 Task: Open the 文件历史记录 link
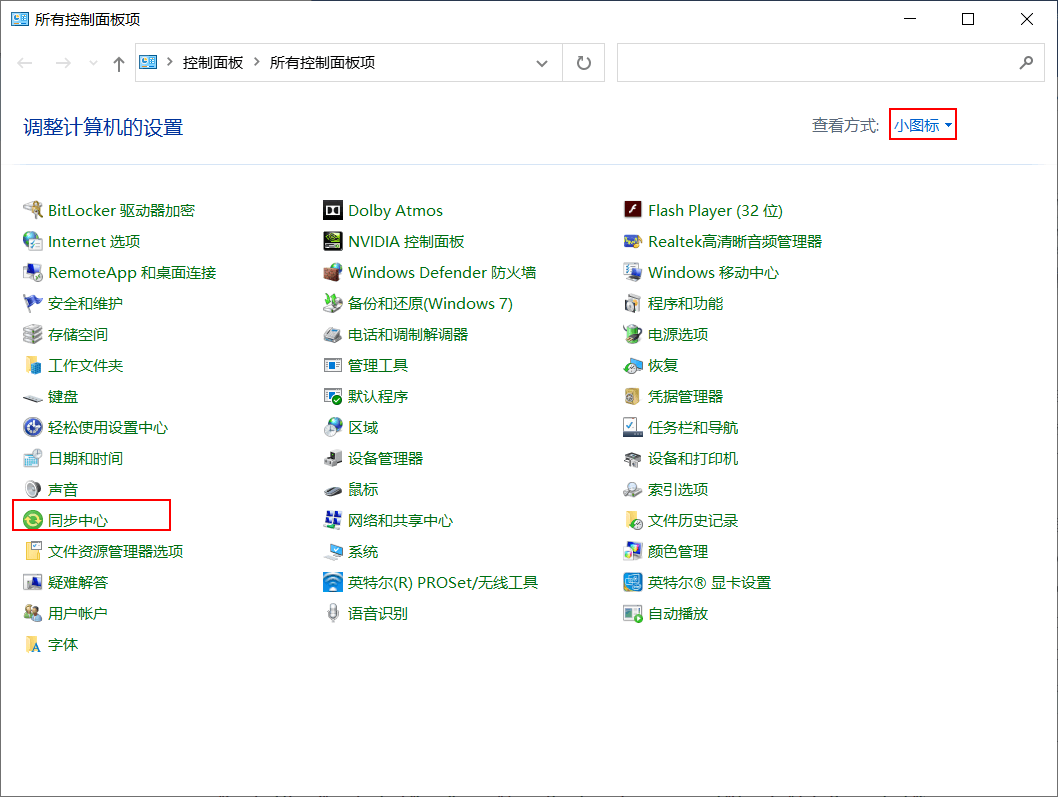tap(693, 520)
